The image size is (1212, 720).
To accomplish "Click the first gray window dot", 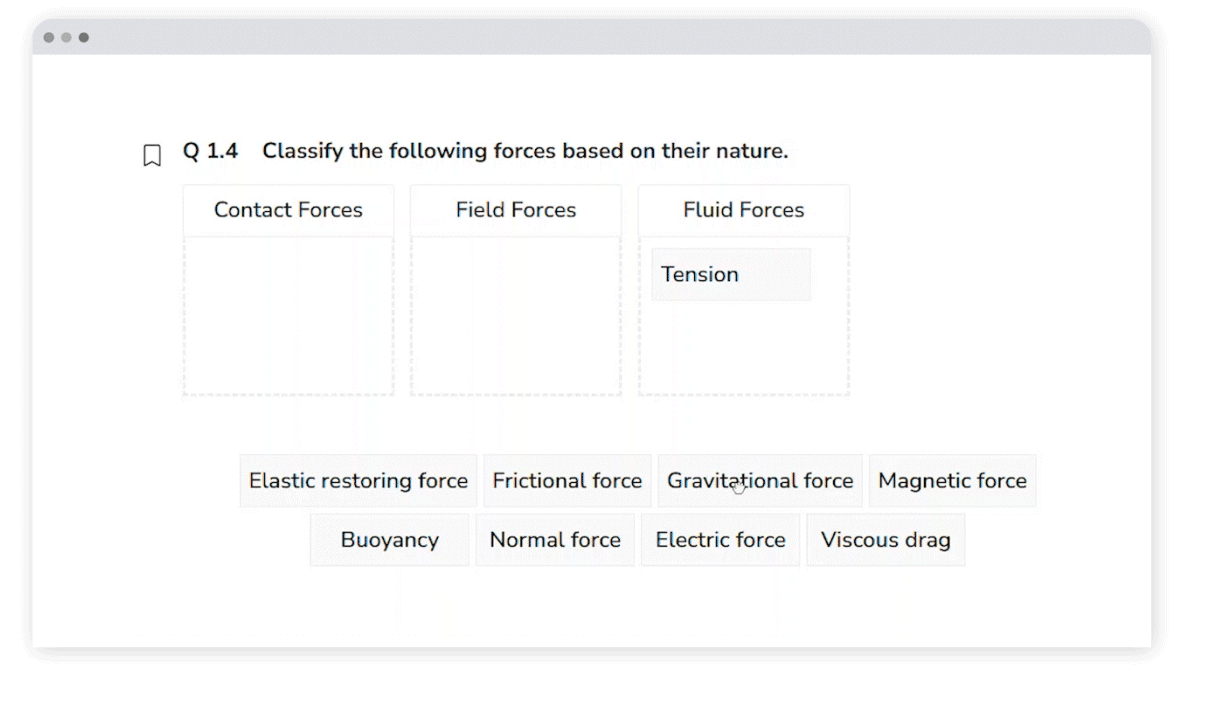I will [49, 38].
